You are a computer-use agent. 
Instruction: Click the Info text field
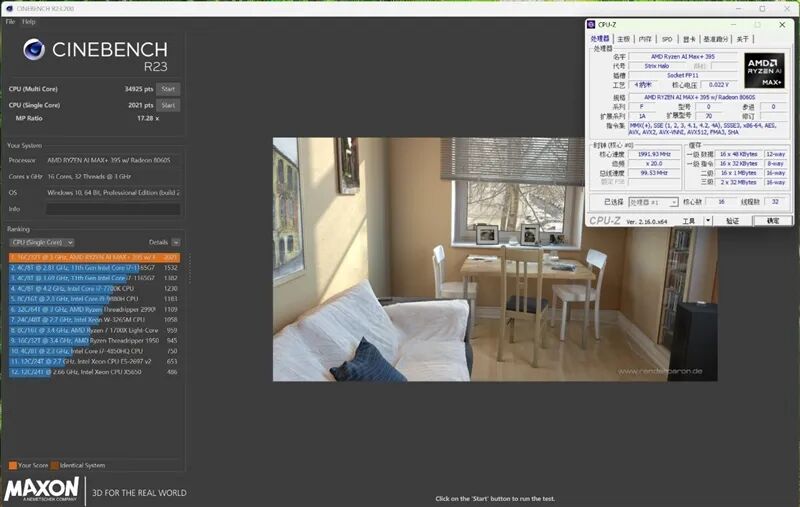113,209
